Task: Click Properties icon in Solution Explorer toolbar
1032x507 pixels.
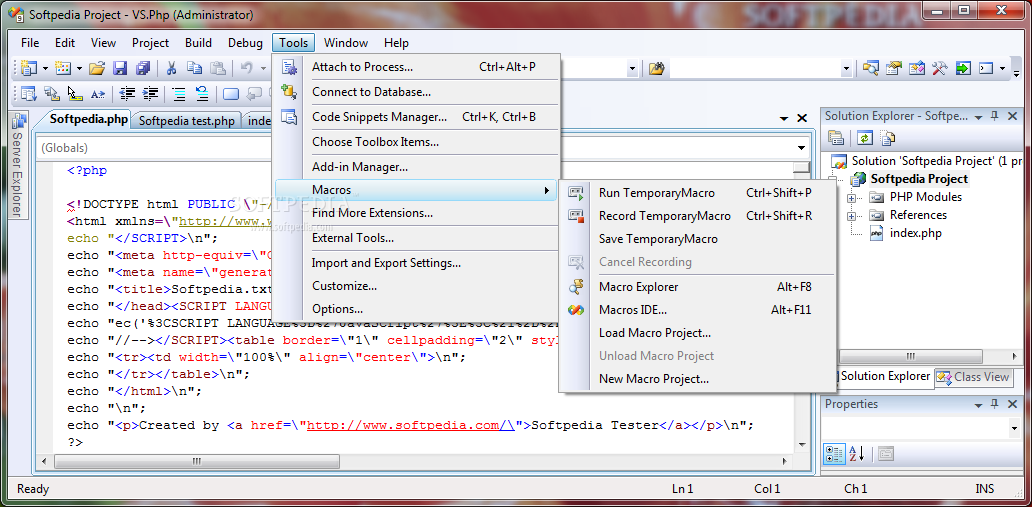Action: [x=837, y=138]
